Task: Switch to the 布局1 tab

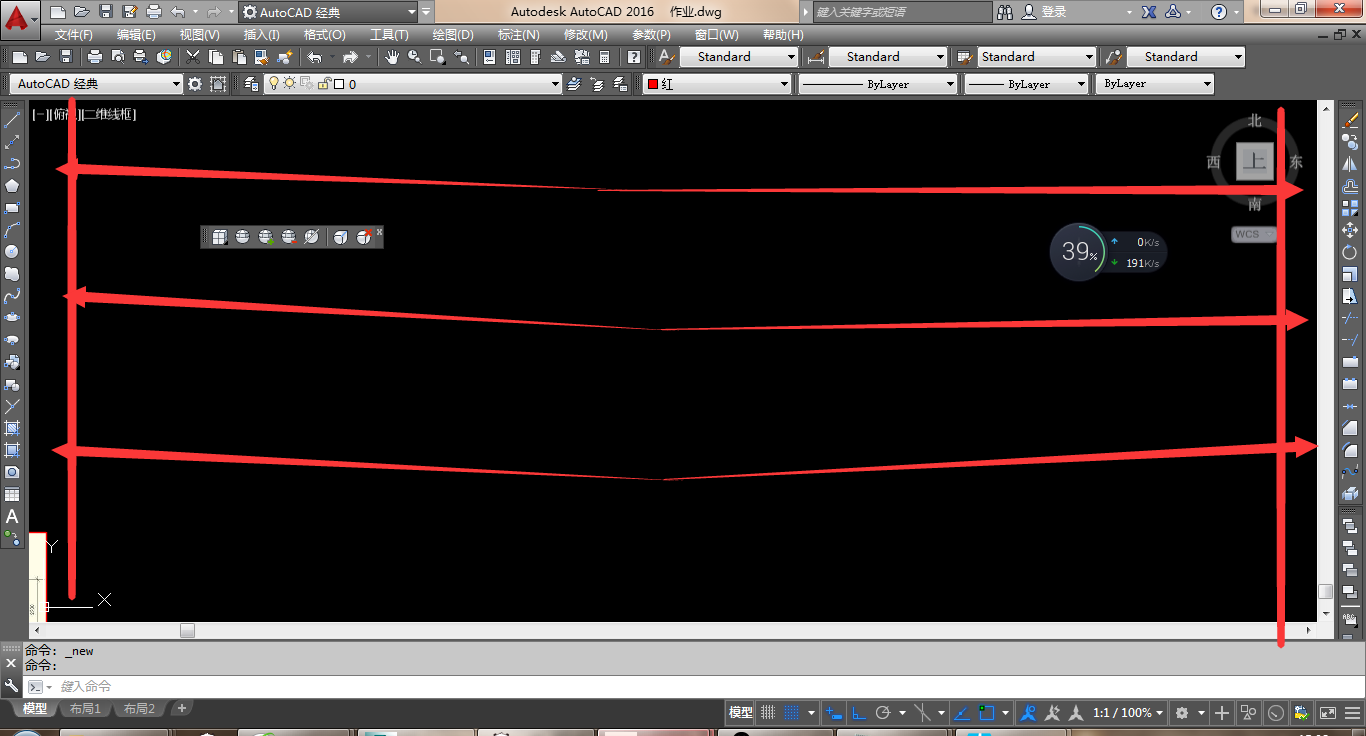Action: pos(85,709)
